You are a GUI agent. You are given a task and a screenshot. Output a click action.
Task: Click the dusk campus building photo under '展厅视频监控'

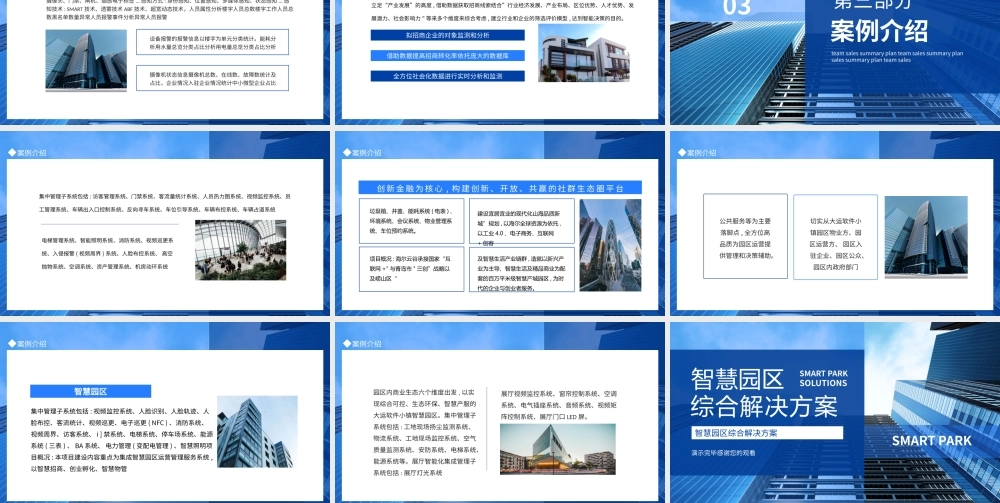557,449
